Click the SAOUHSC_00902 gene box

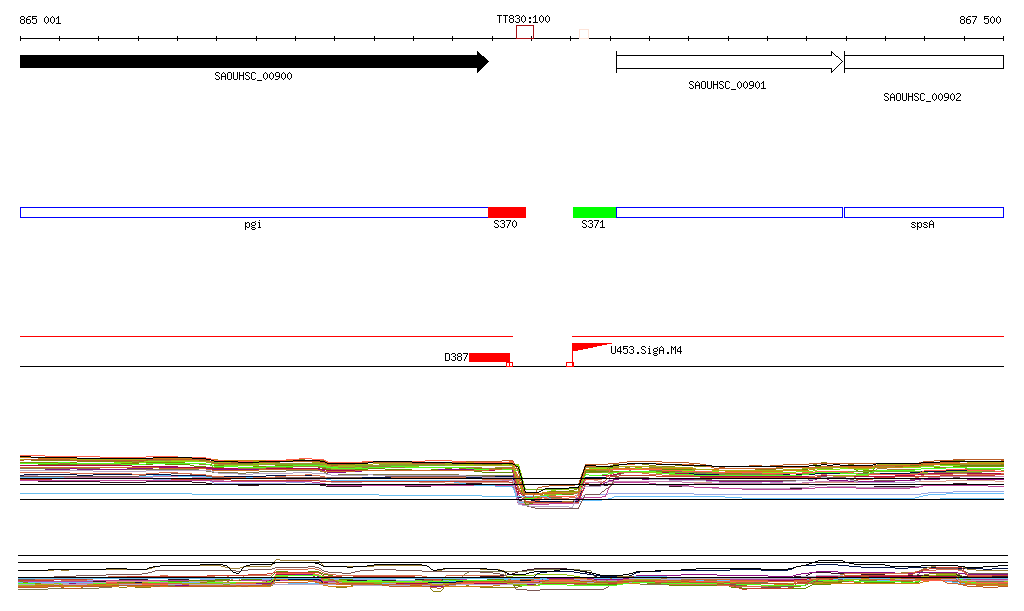923,62
